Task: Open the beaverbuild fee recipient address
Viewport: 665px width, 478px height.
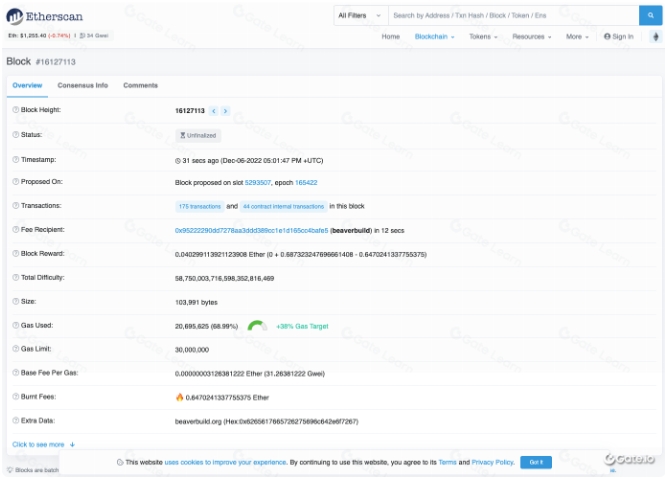Action: (251, 231)
